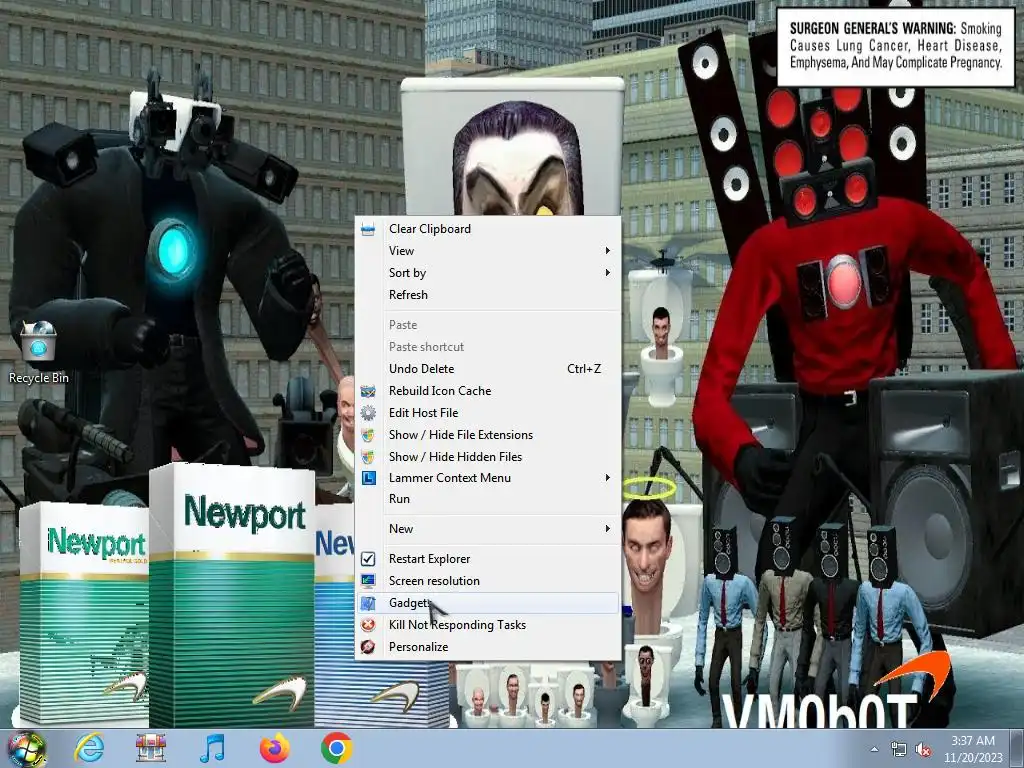1024x768 pixels.
Task: Click the Screen resolution monitor icon
Action: tap(368, 581)
